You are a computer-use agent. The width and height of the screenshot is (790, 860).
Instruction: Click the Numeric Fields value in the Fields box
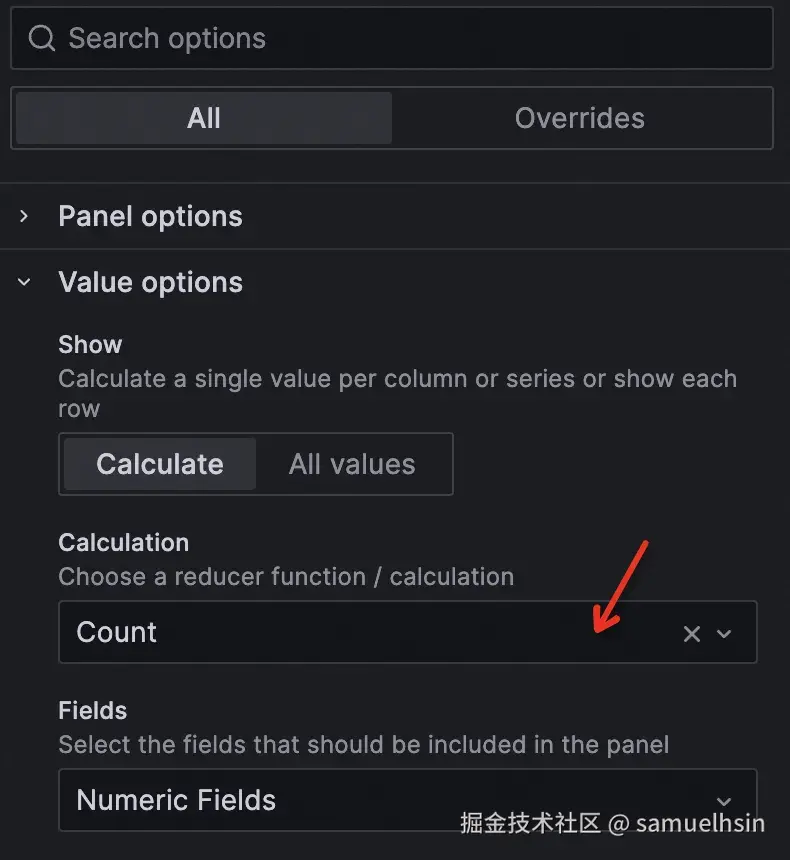pyautogui.click(x=176, y=800)
